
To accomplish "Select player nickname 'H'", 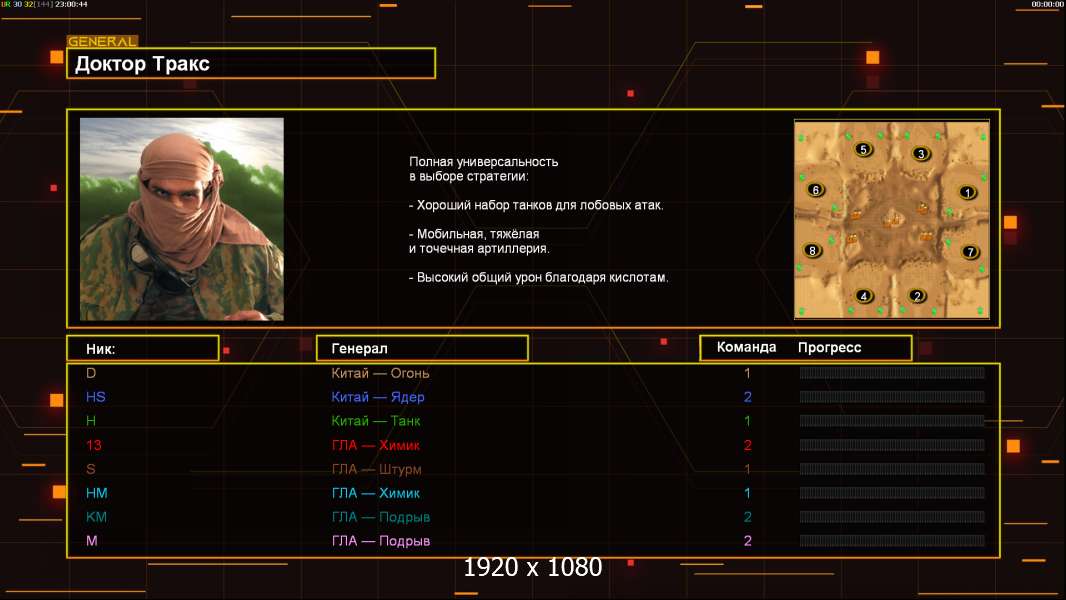I will click(91, 421).
